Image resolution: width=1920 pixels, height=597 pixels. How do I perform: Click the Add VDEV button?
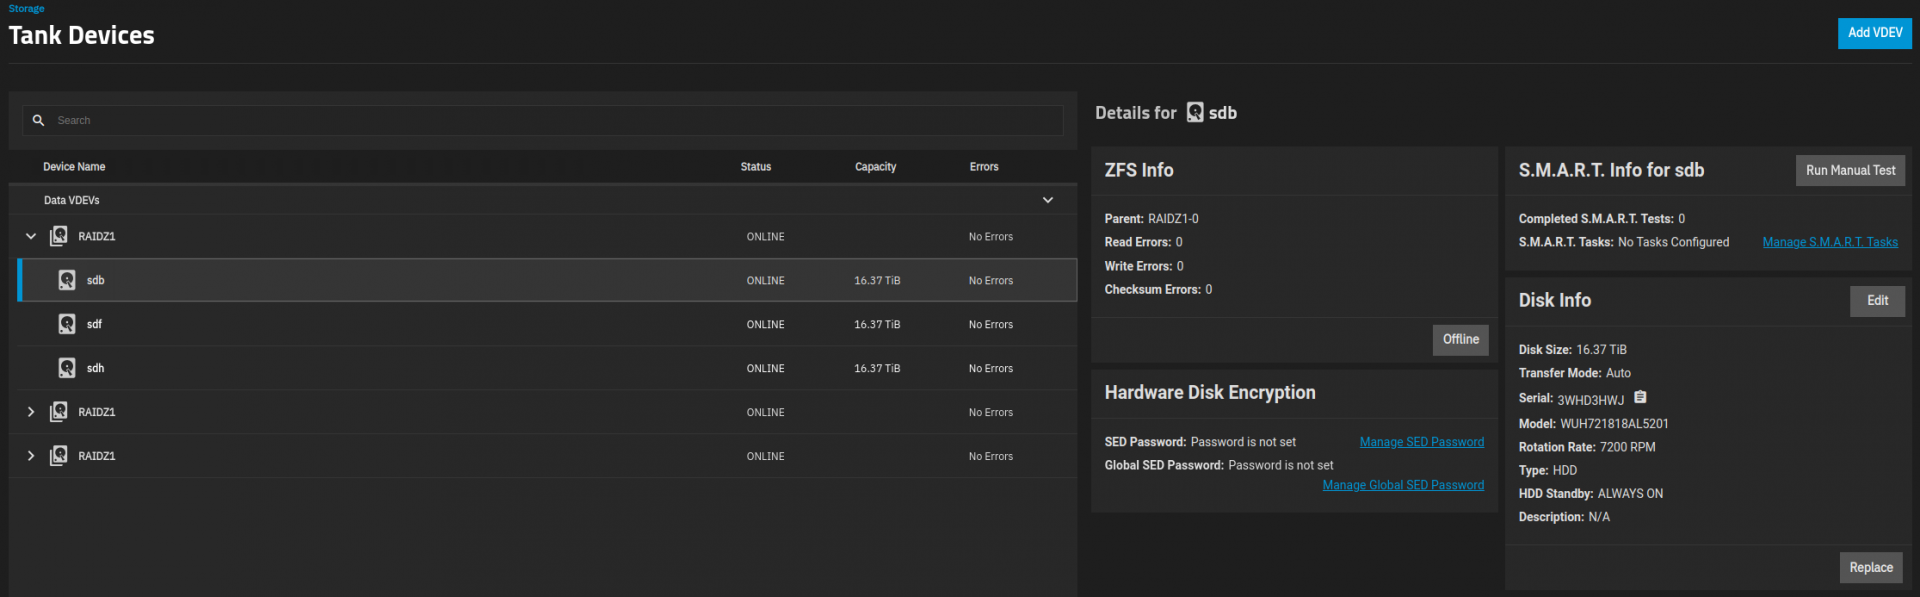tap(1874, 33)
